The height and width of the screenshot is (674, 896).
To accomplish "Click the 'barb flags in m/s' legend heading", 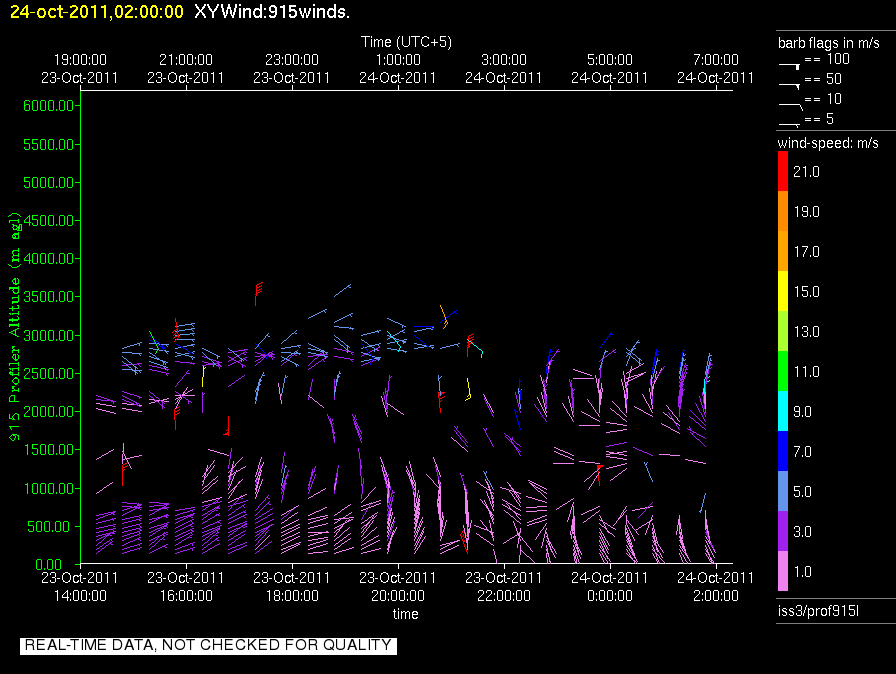I will tap(829, 43).
